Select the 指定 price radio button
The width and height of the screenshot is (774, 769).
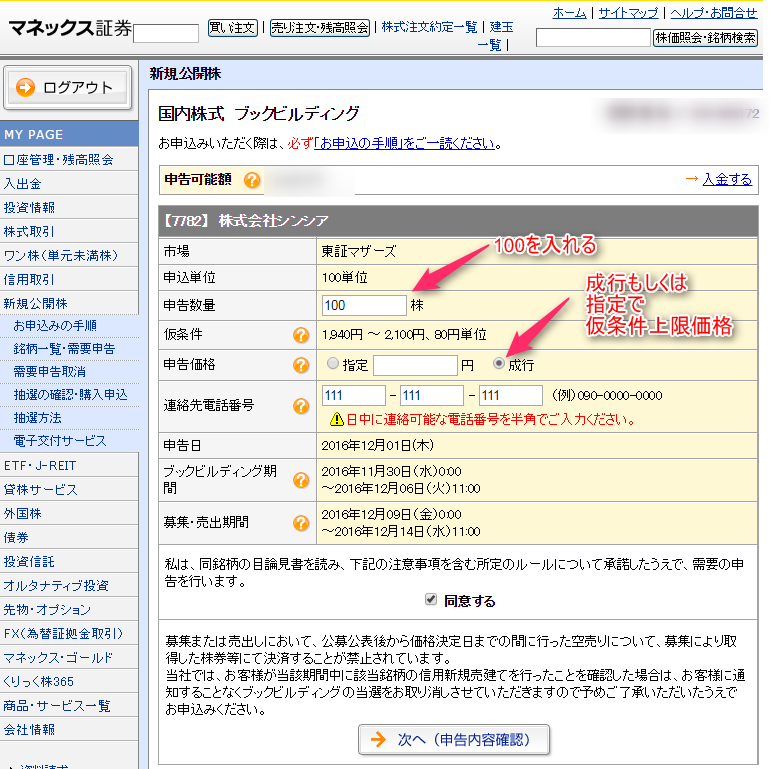tap(333, 364)
